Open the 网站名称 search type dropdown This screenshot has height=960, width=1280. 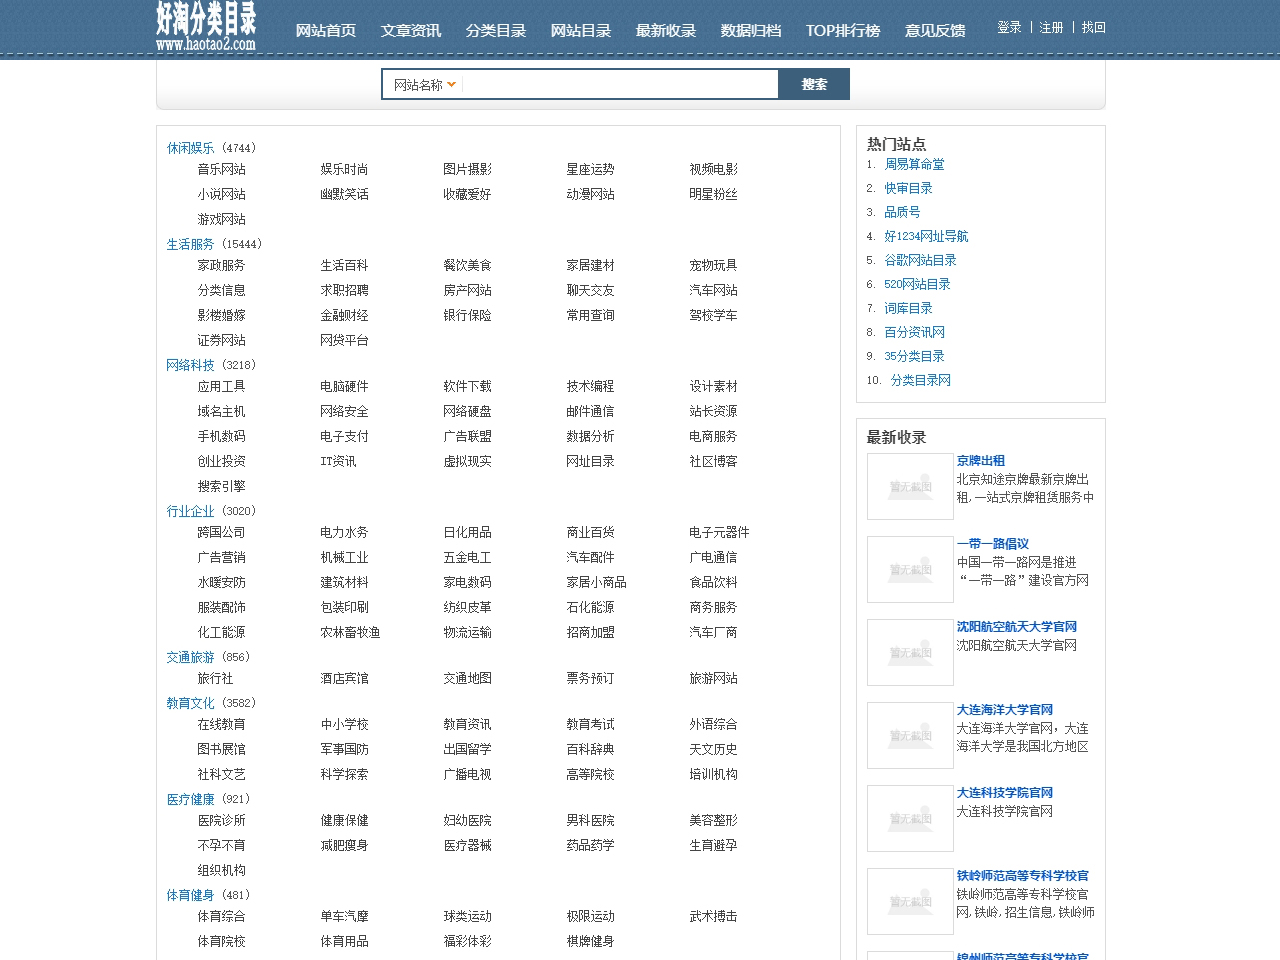[x=424, y=85]
